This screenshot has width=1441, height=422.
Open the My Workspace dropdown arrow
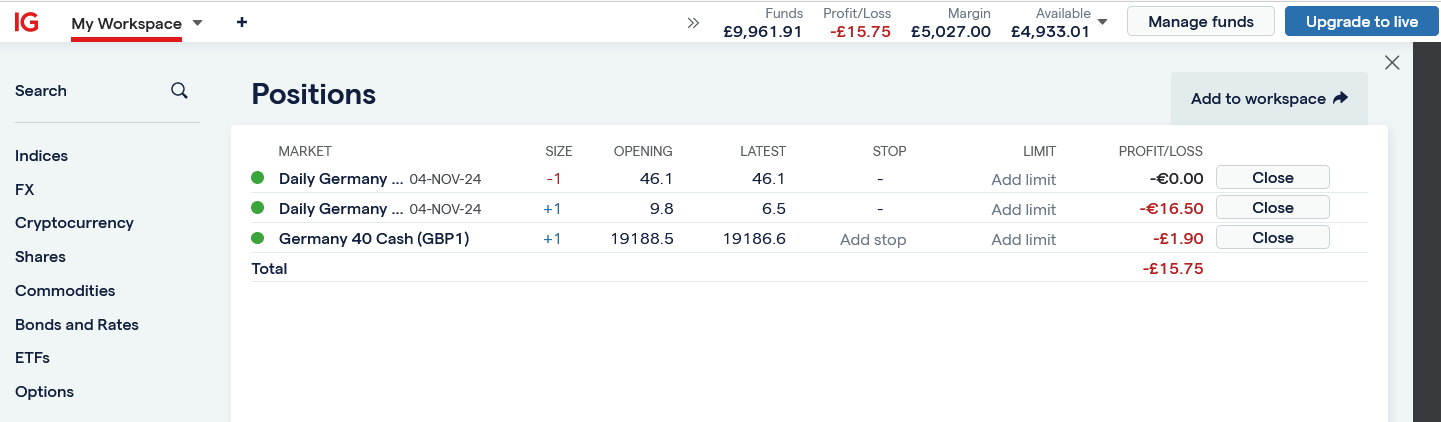[197, 23]
